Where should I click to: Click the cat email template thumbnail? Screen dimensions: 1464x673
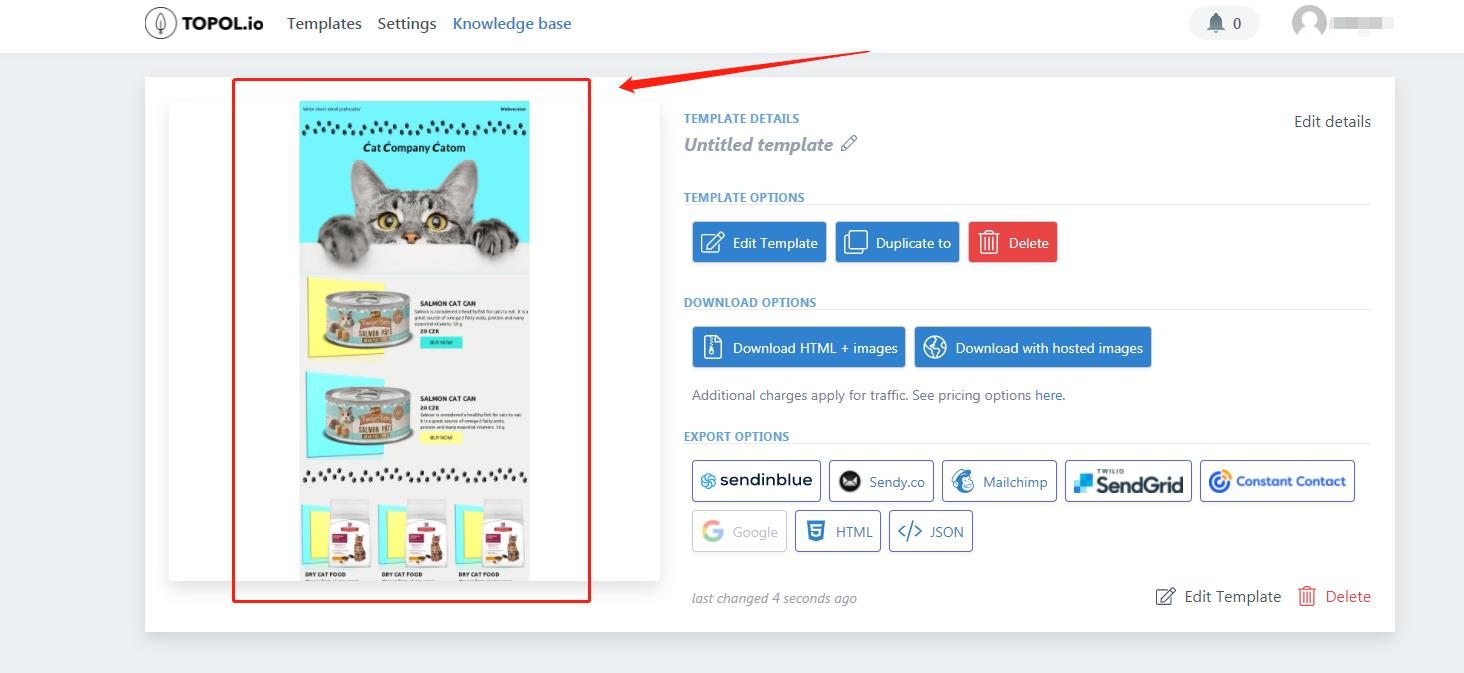point(414,340)
